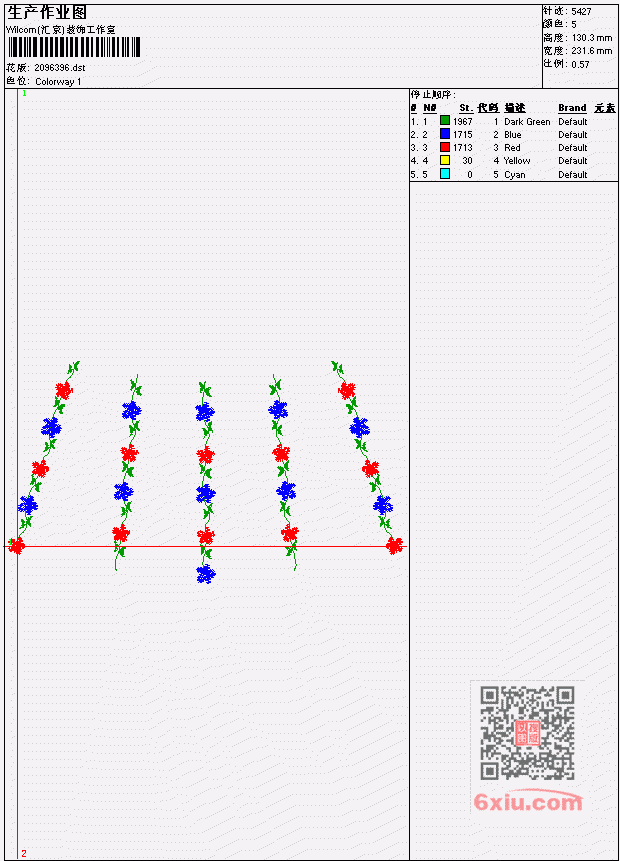Click the Wilcom studio name line

(61, 30)
